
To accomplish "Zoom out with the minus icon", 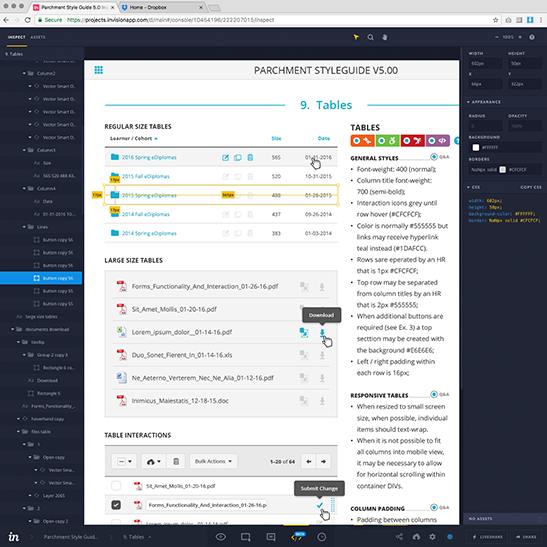I will pos(496,37).
